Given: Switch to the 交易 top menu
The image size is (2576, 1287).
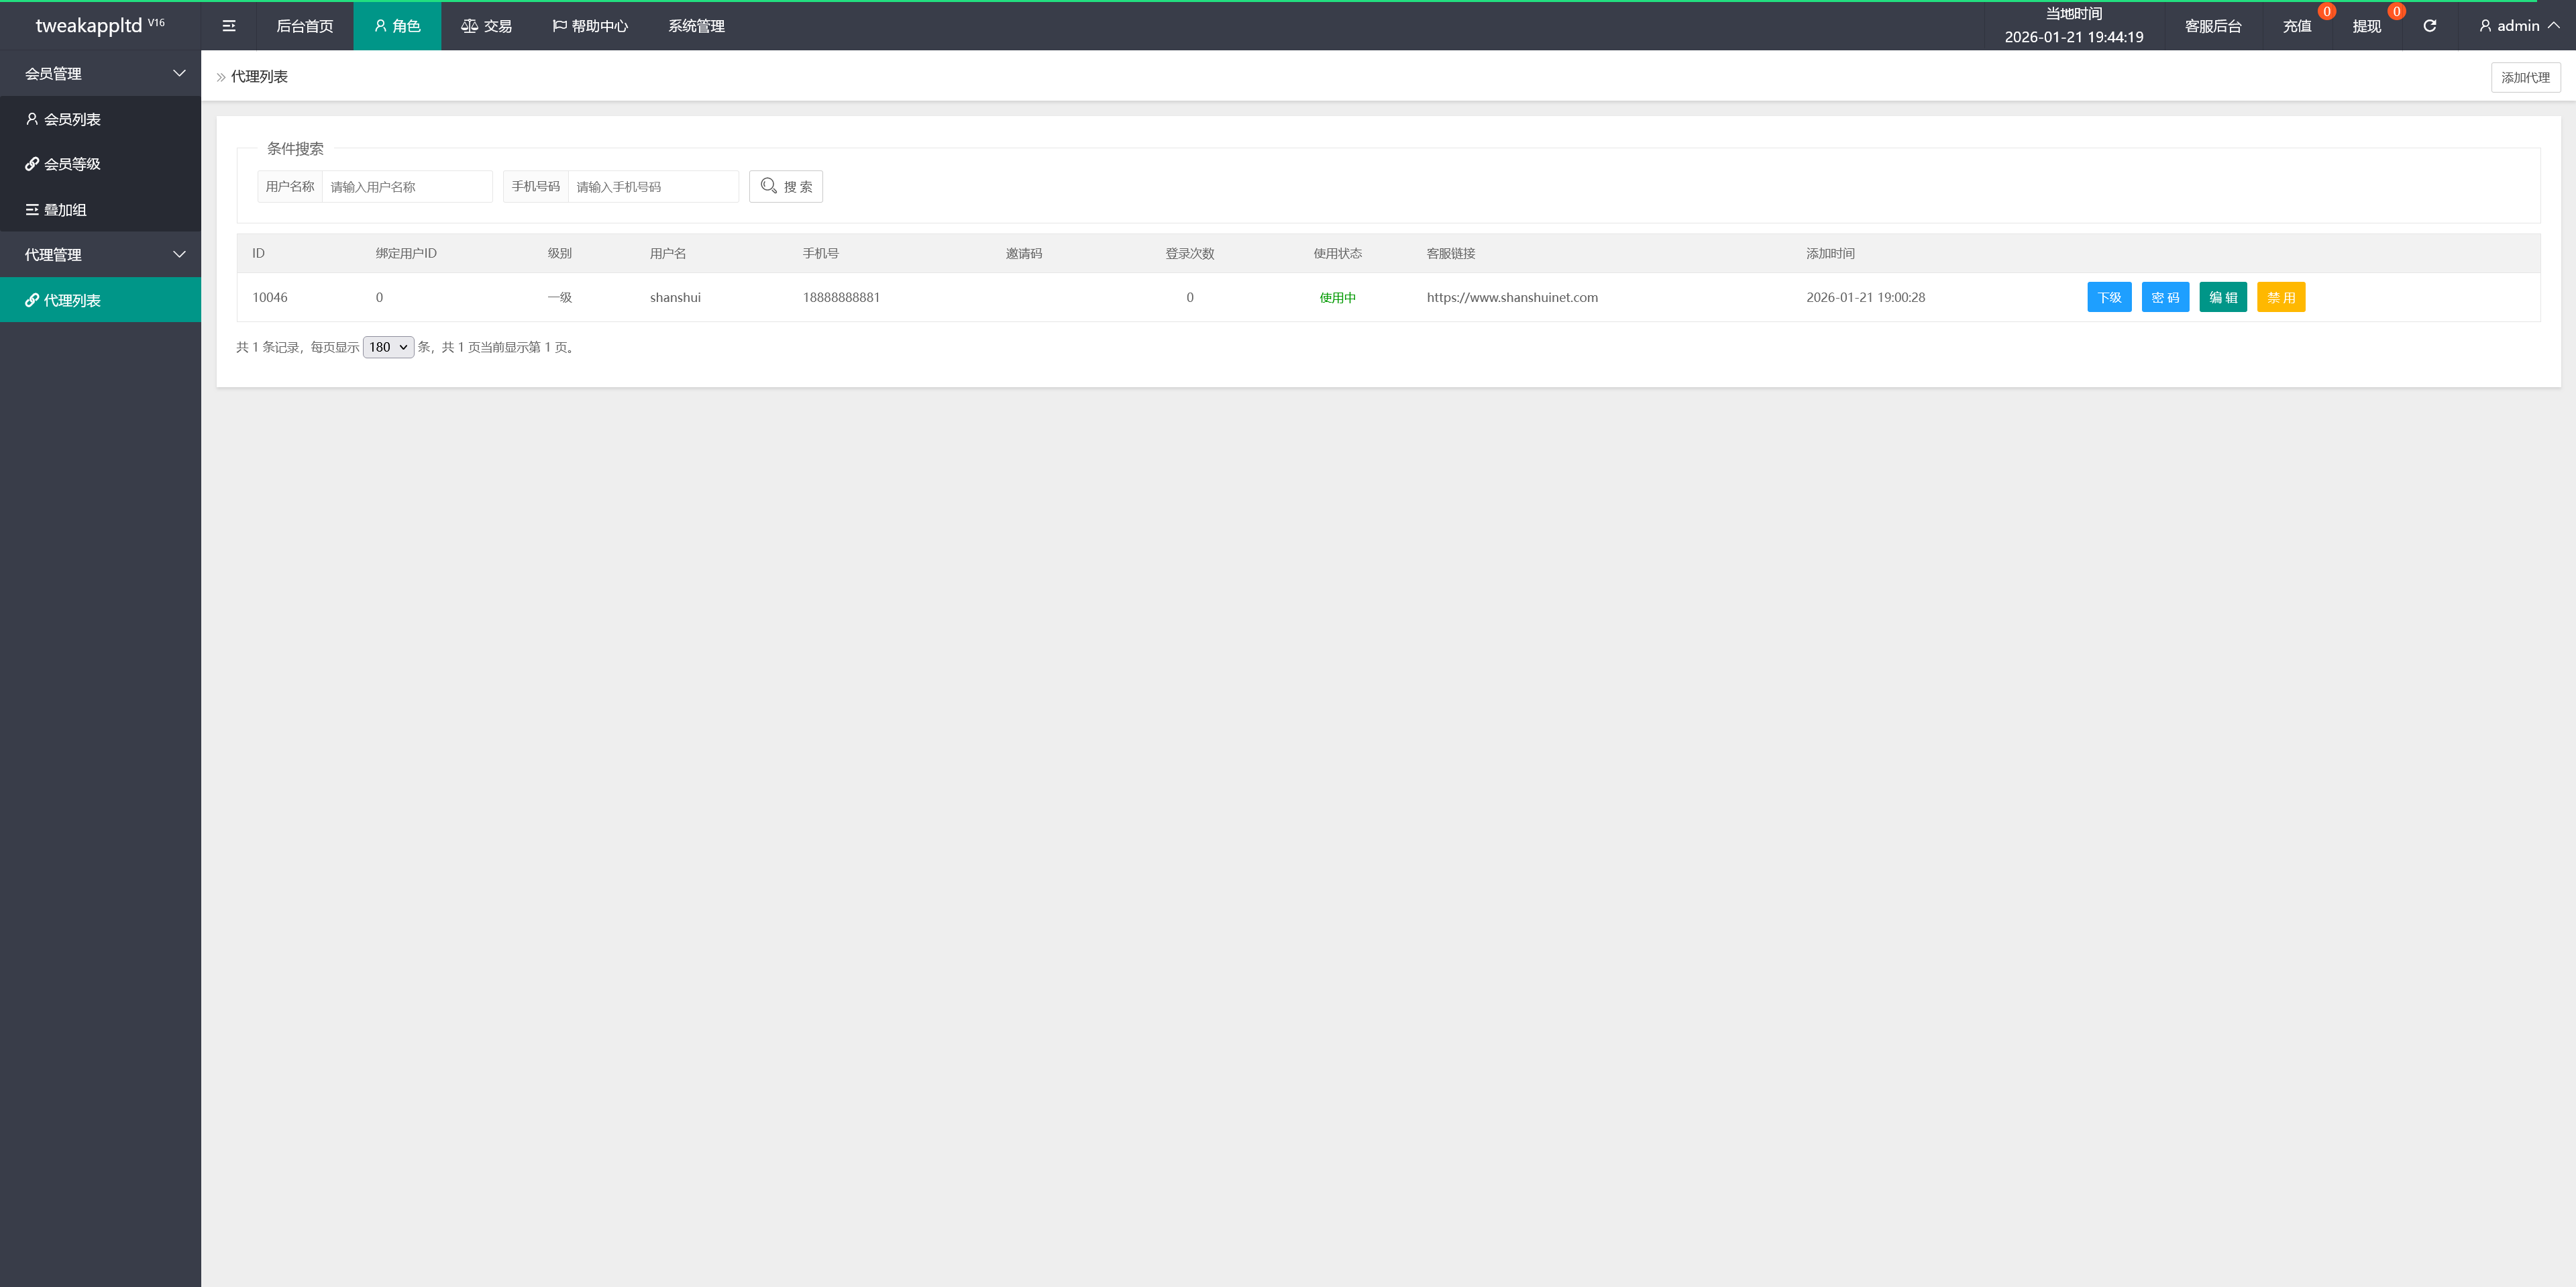Looking at the screenshot, I should [486, 26].
